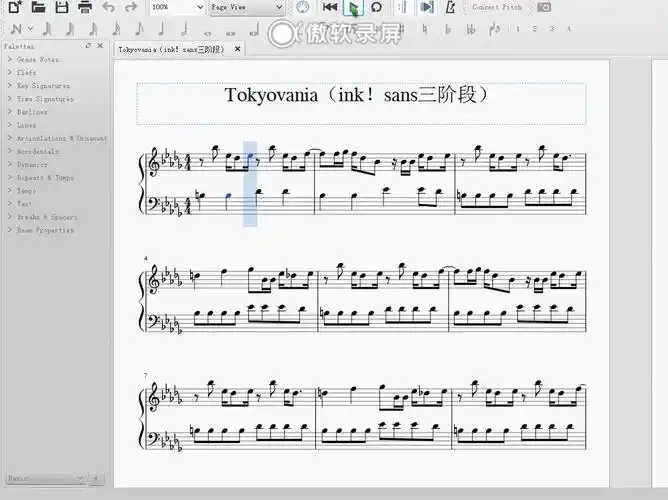The image size is (668, 500).
Task: Save the score with the floppy disk icon
Action: (62, 7)
